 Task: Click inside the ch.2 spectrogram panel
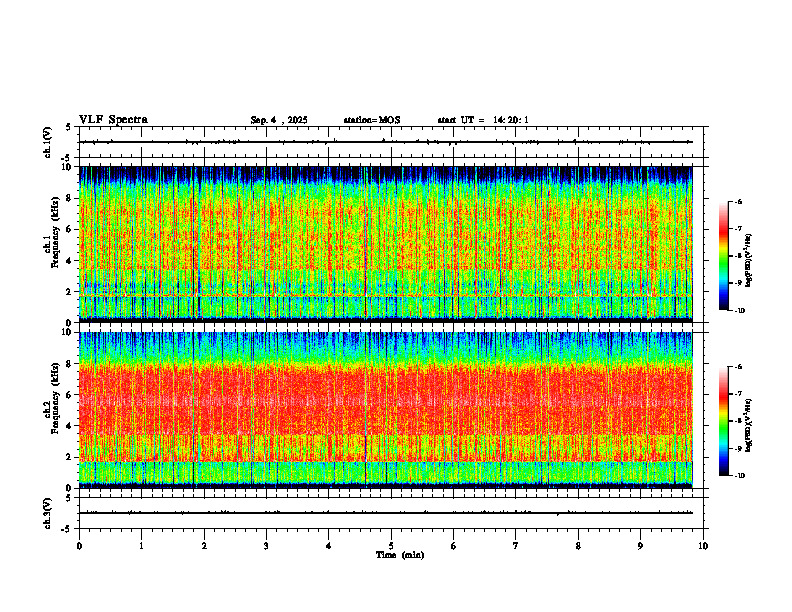click(386, 410)
